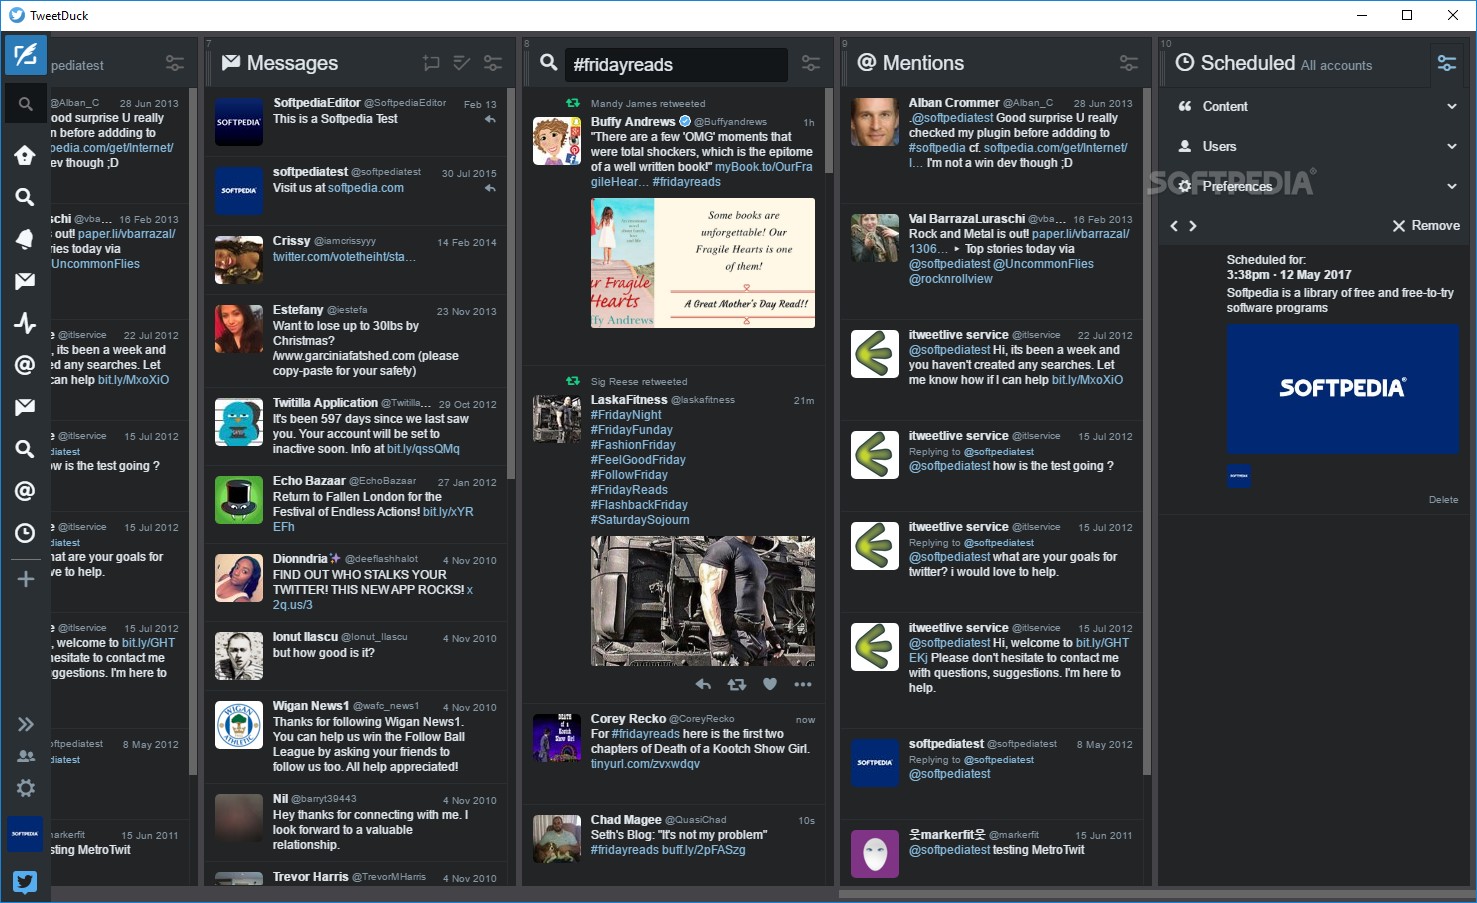Open Settings gear in the sidebar
1477x903 pixels.
coord(26,788)
